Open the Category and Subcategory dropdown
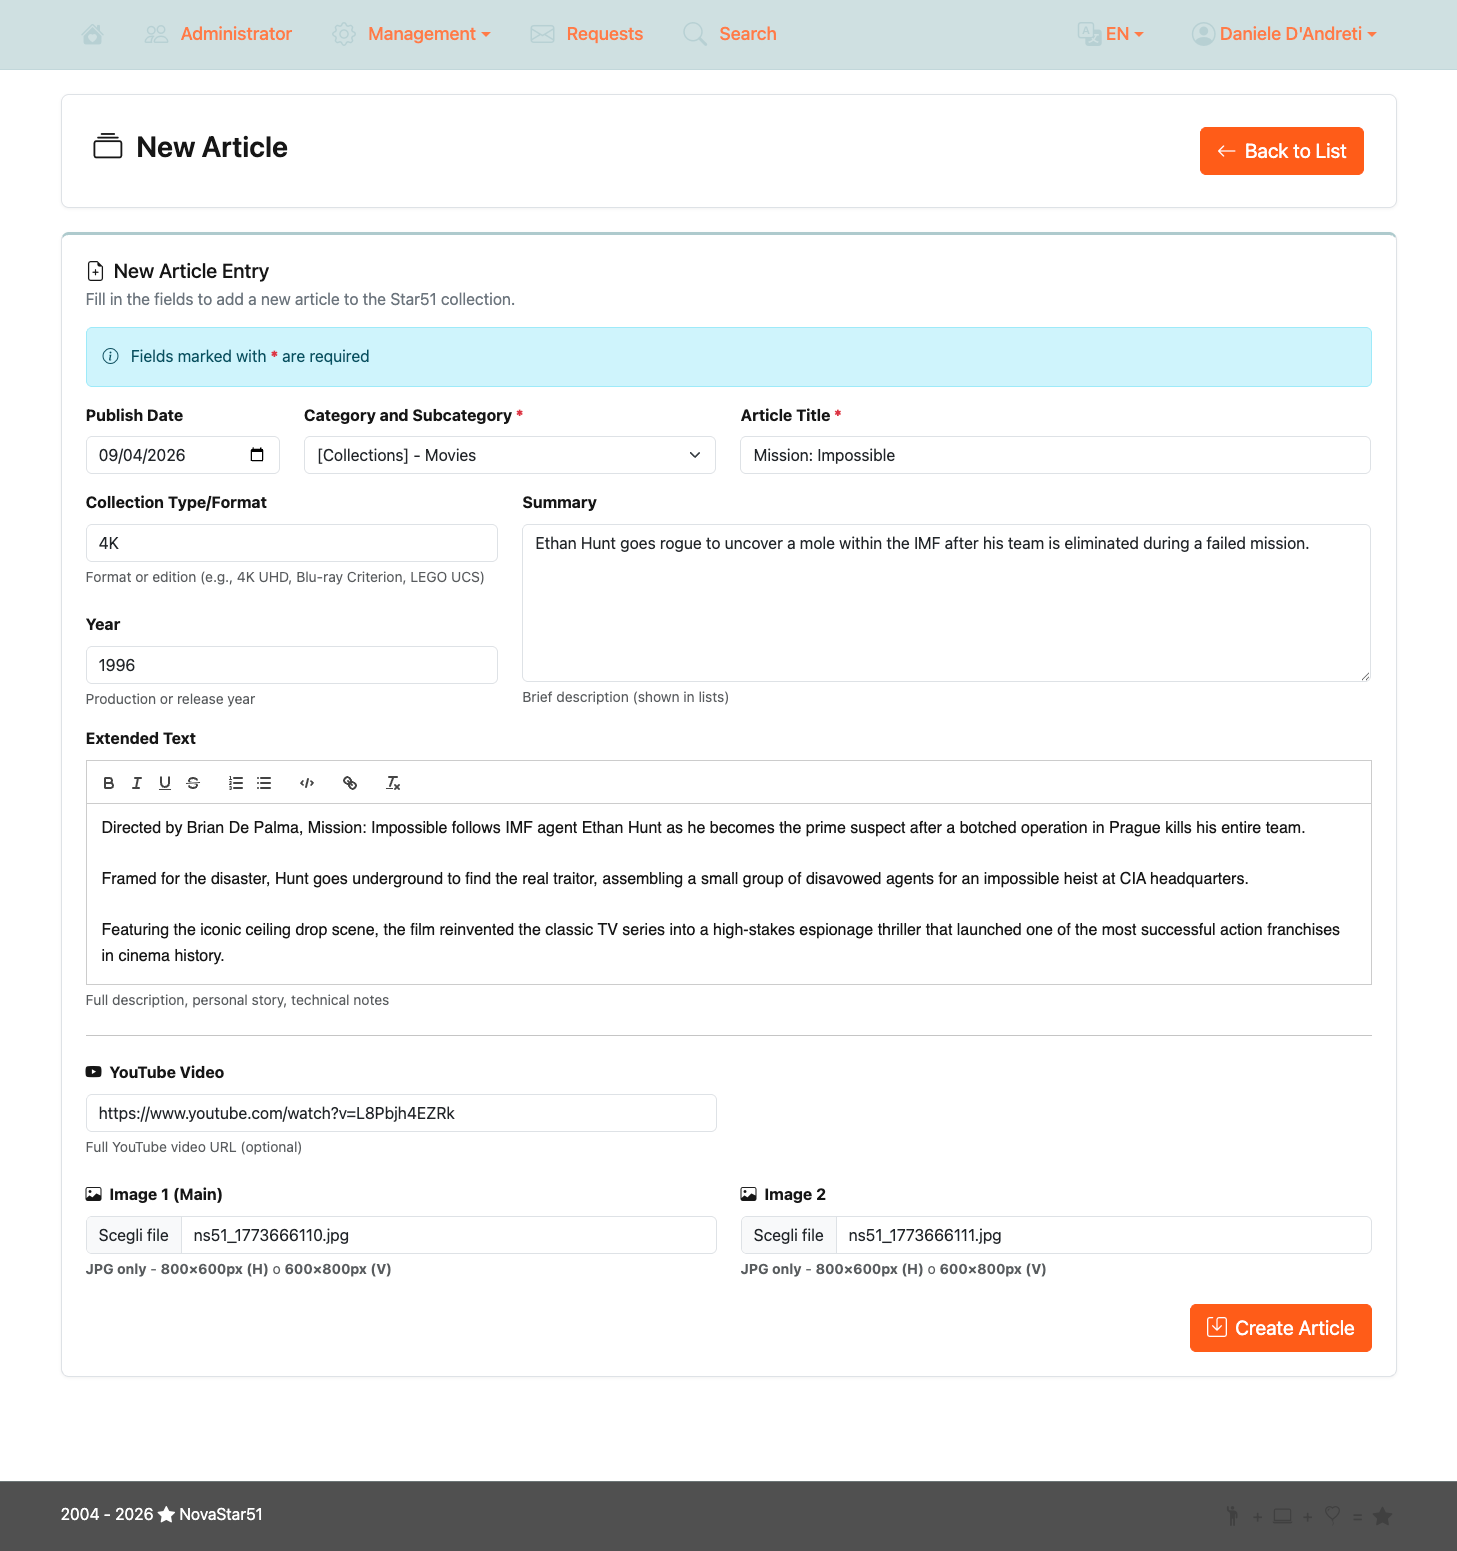Image resolution: width=1457 pixels, height=1551 pixels. pyautogui.click(x=509, y=455)
